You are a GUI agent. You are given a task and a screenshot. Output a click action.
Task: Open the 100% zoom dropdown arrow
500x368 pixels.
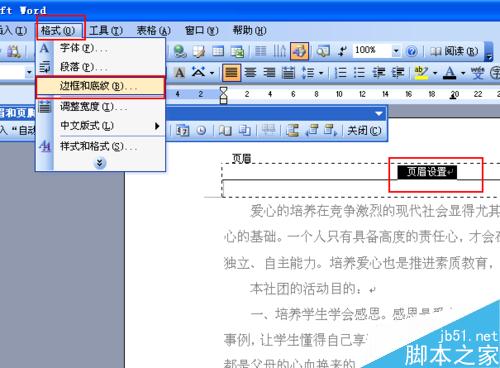pyautogui.click(x=396, y=51)
